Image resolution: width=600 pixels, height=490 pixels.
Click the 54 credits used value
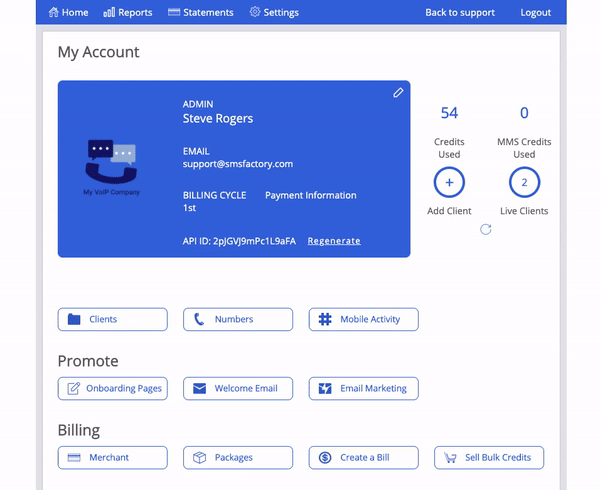tap(449, 113)
